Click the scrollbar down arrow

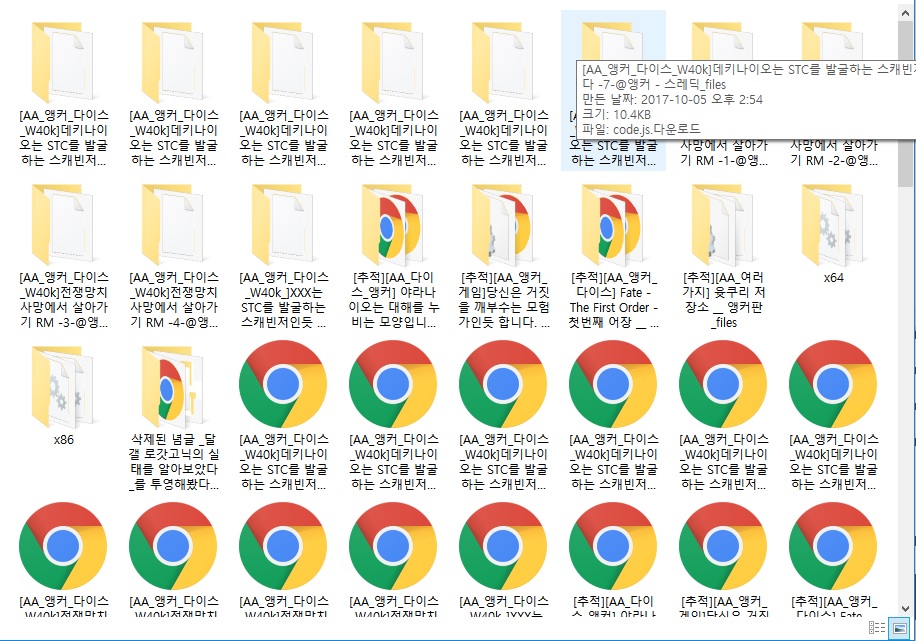(905, 608)
